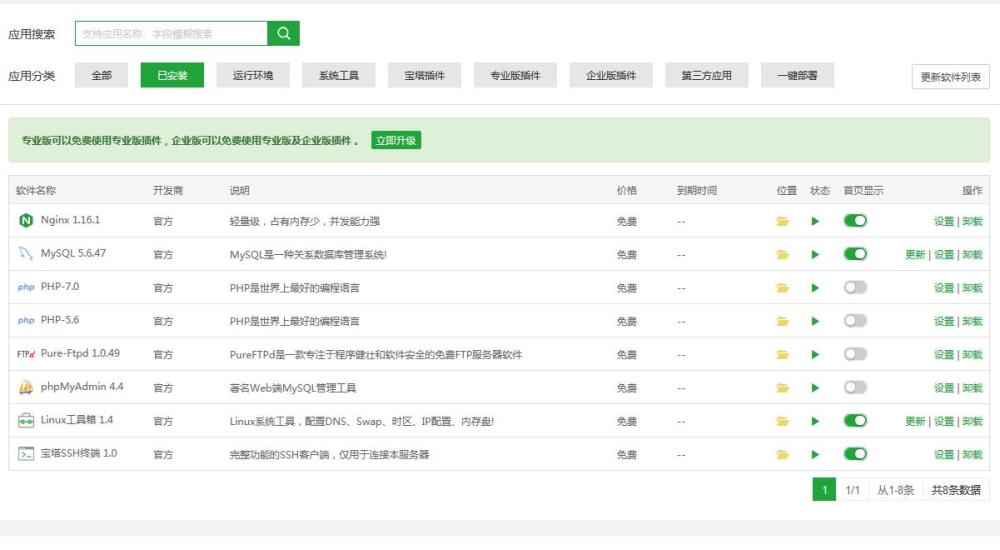The image size is (1000, 550).
Task: Click Linux工具箱 status play icon
Action: click(x=815, y=421)
